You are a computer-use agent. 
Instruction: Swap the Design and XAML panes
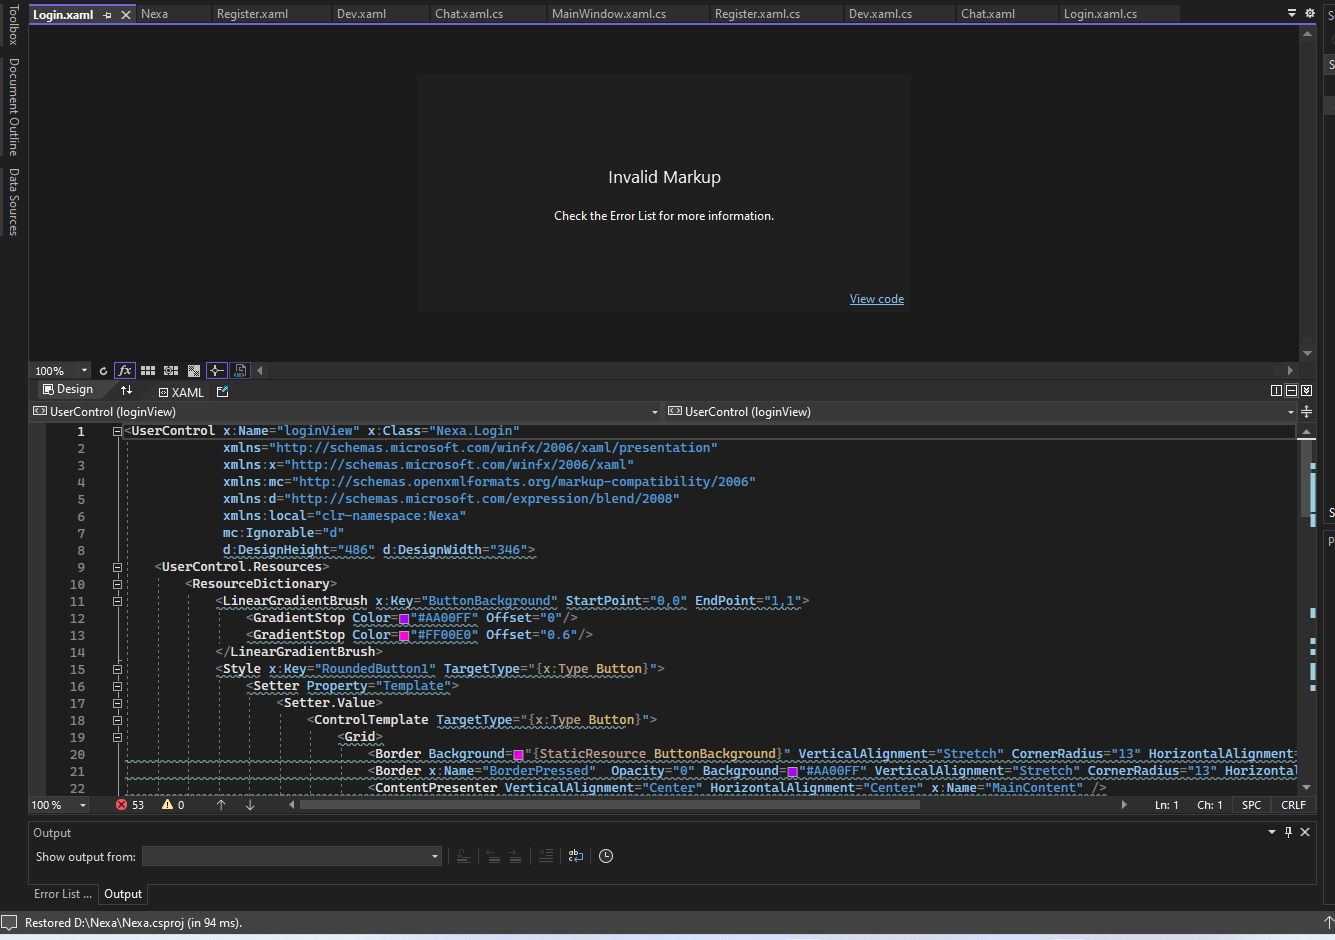point(126,390)
